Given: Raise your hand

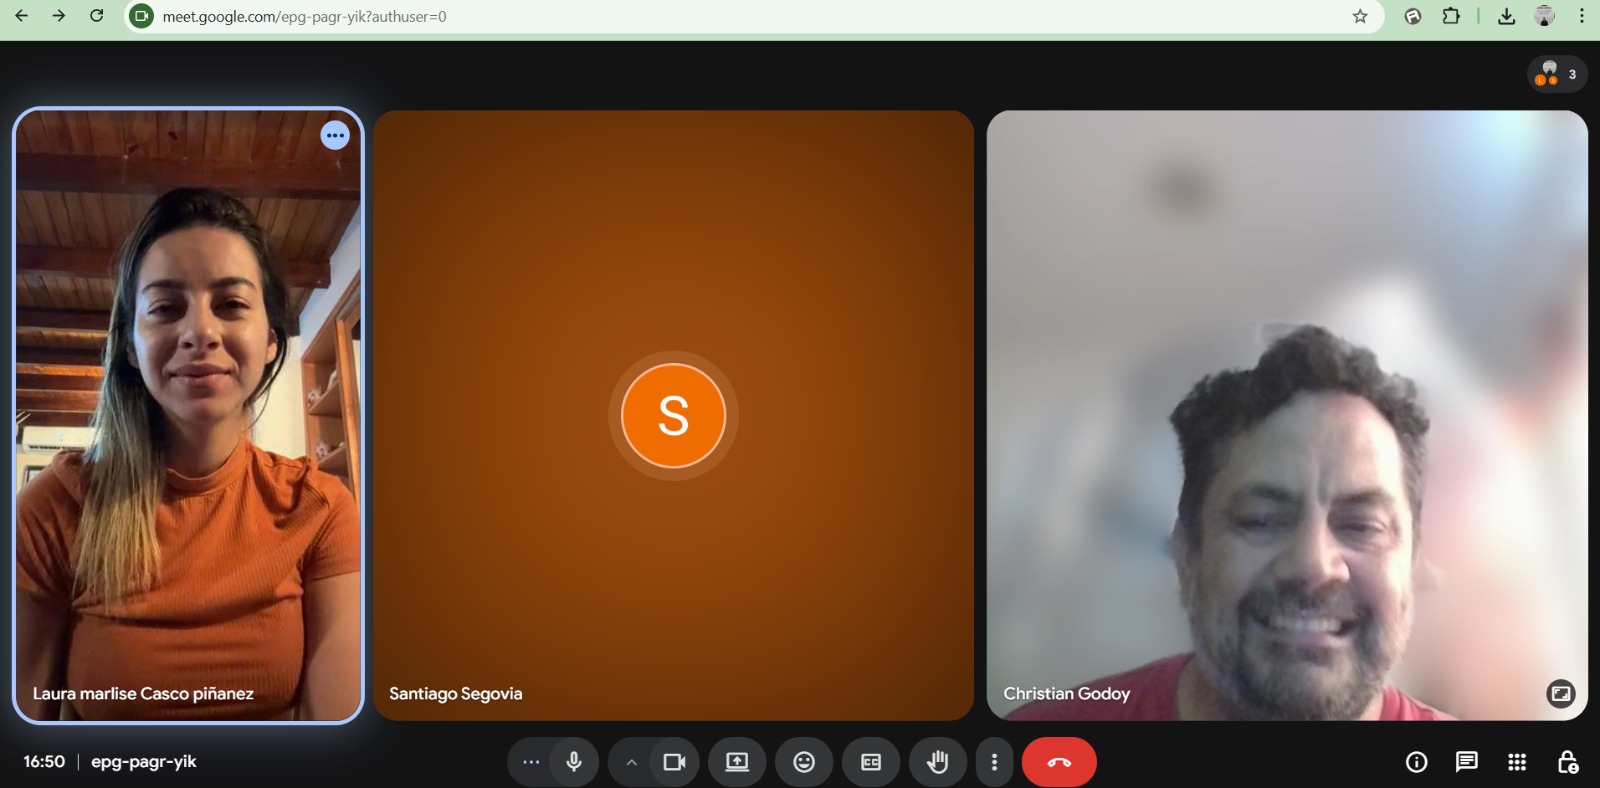Looking at the screenshot, I should pos(938,762).
